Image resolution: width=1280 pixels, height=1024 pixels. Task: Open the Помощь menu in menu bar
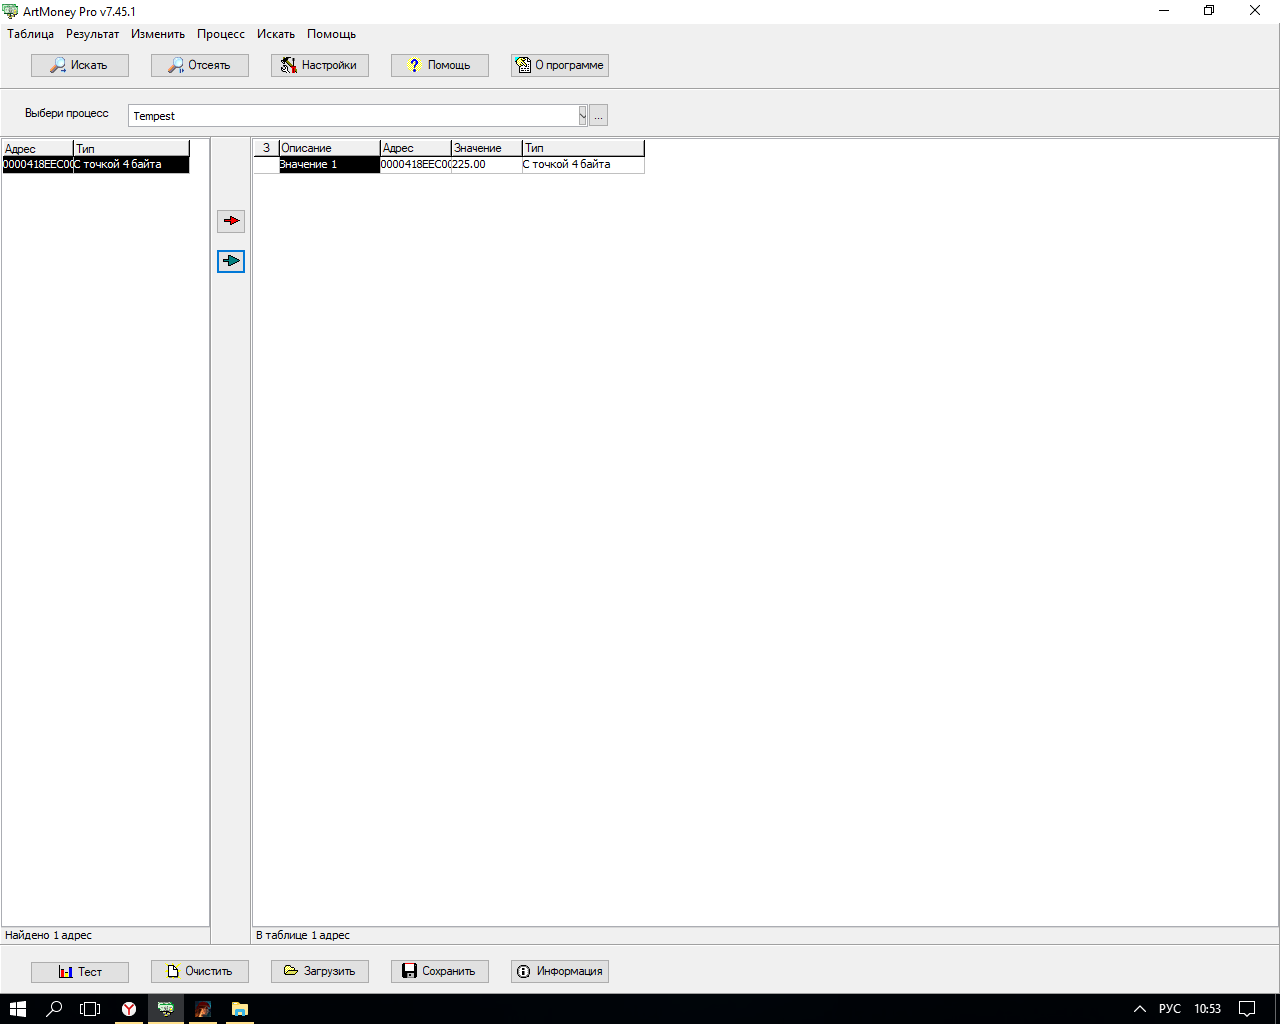pyautogui.click(x=331, y=34)
